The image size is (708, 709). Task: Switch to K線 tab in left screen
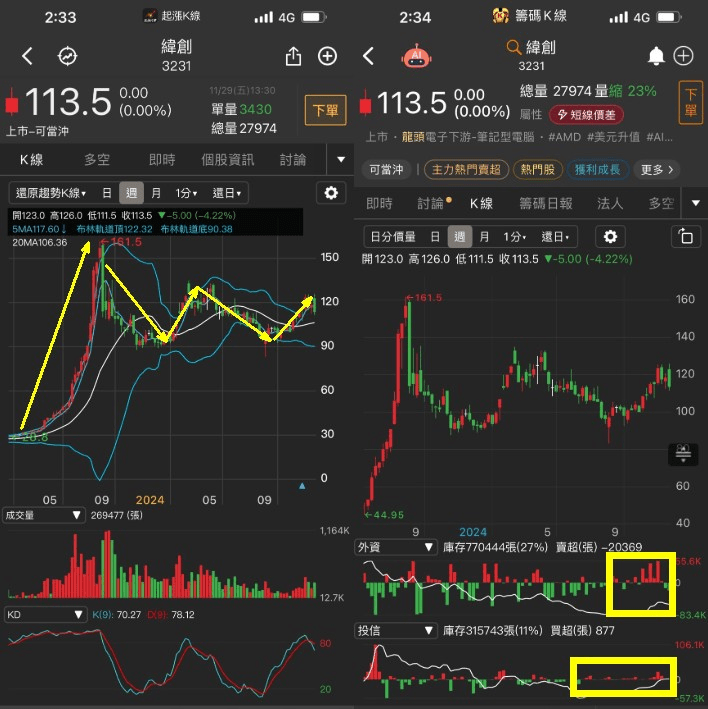31,160
